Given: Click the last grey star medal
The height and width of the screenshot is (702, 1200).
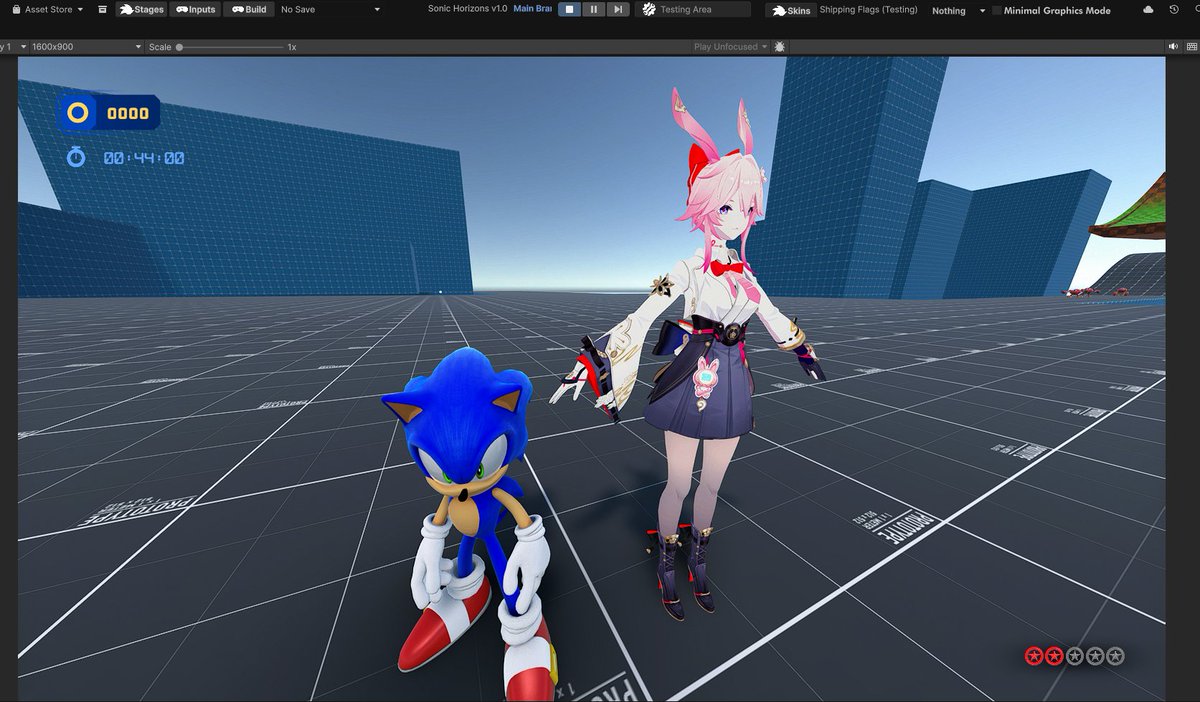Looking at the screenshot, I should (1116, 656).
